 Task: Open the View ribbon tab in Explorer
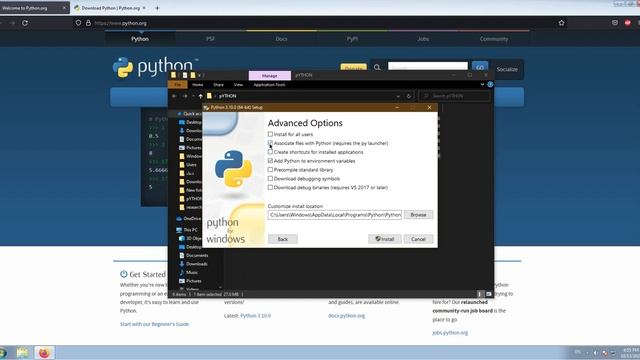(238, 84)
